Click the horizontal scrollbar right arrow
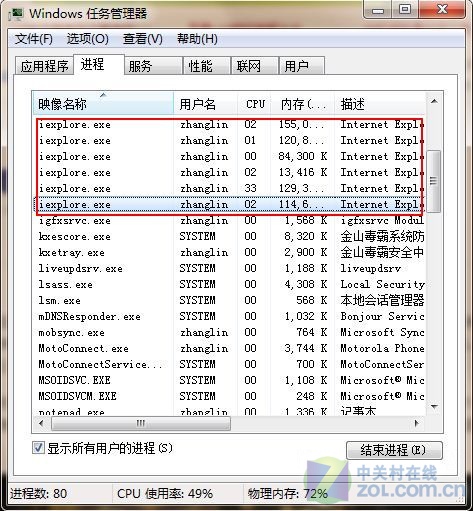The height and width of the screenshot is (511, 473). point(416,424)
